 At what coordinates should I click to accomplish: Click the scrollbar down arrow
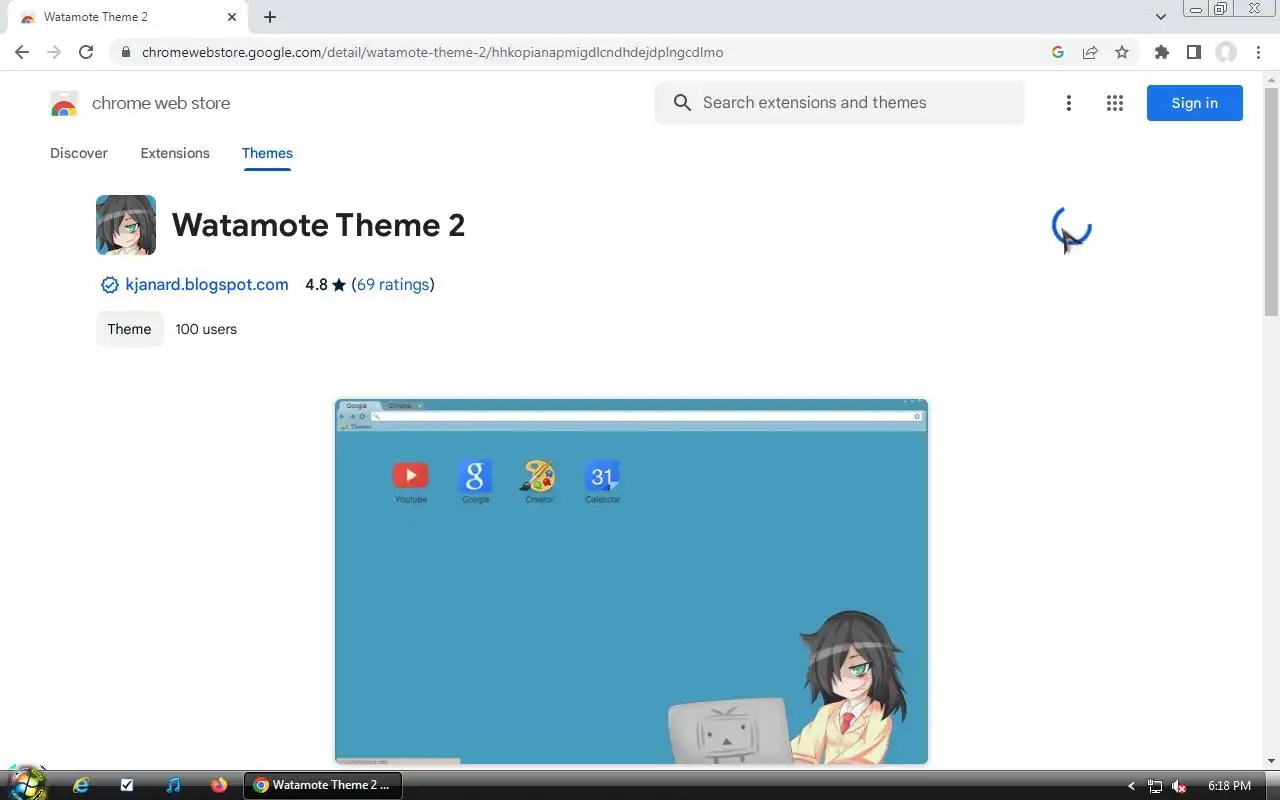[x=1271, y=761]
